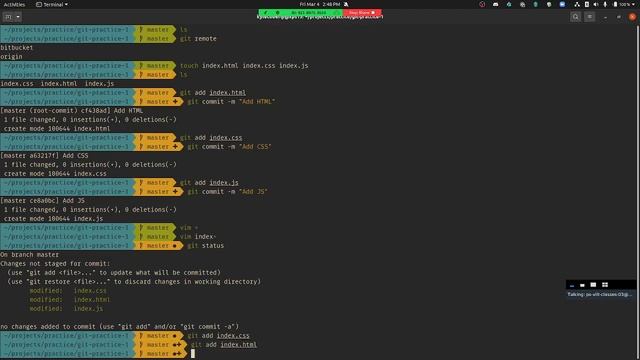Open the Activities overview
Screen dimensions: 640x360
(x=14, y=4)
